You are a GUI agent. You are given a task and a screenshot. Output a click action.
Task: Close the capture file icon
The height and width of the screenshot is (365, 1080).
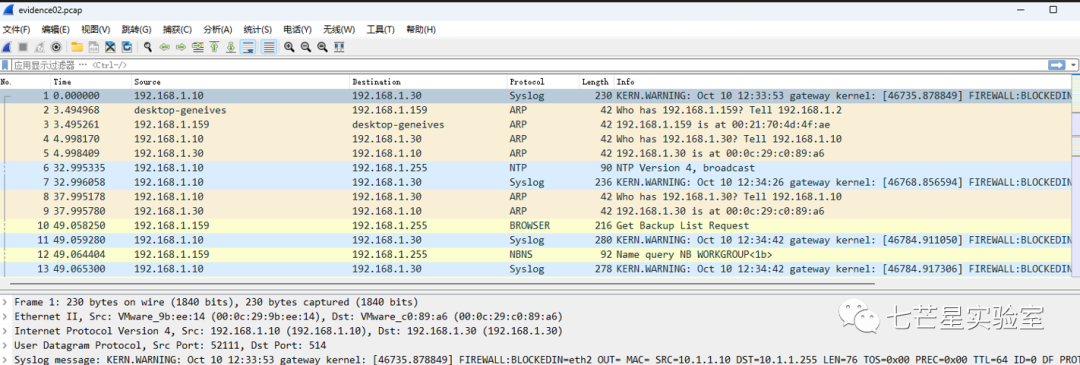pos(110,47)
